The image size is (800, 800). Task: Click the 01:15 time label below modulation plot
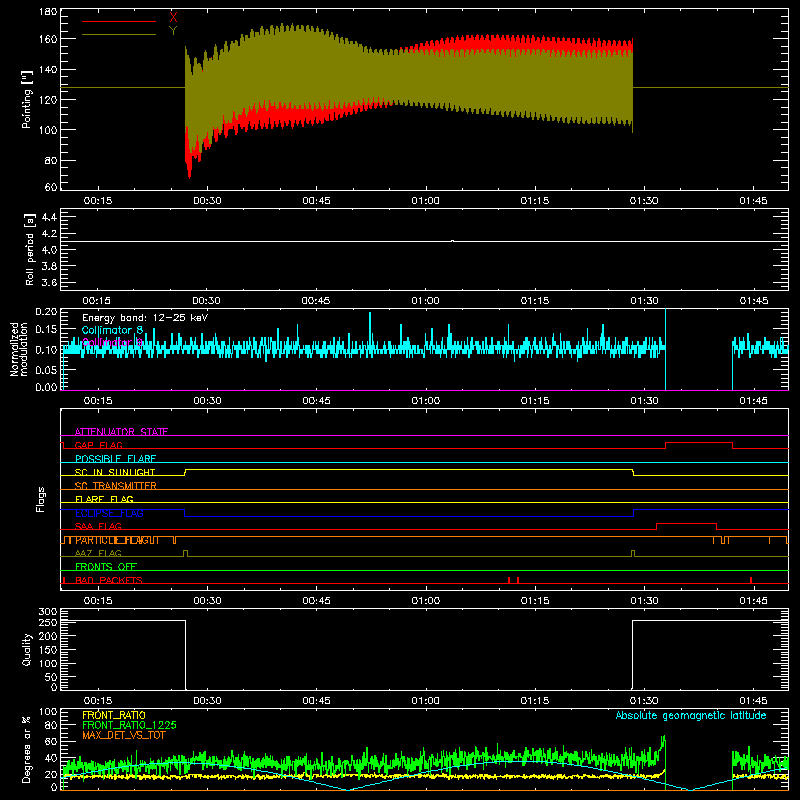click(535, 401)
